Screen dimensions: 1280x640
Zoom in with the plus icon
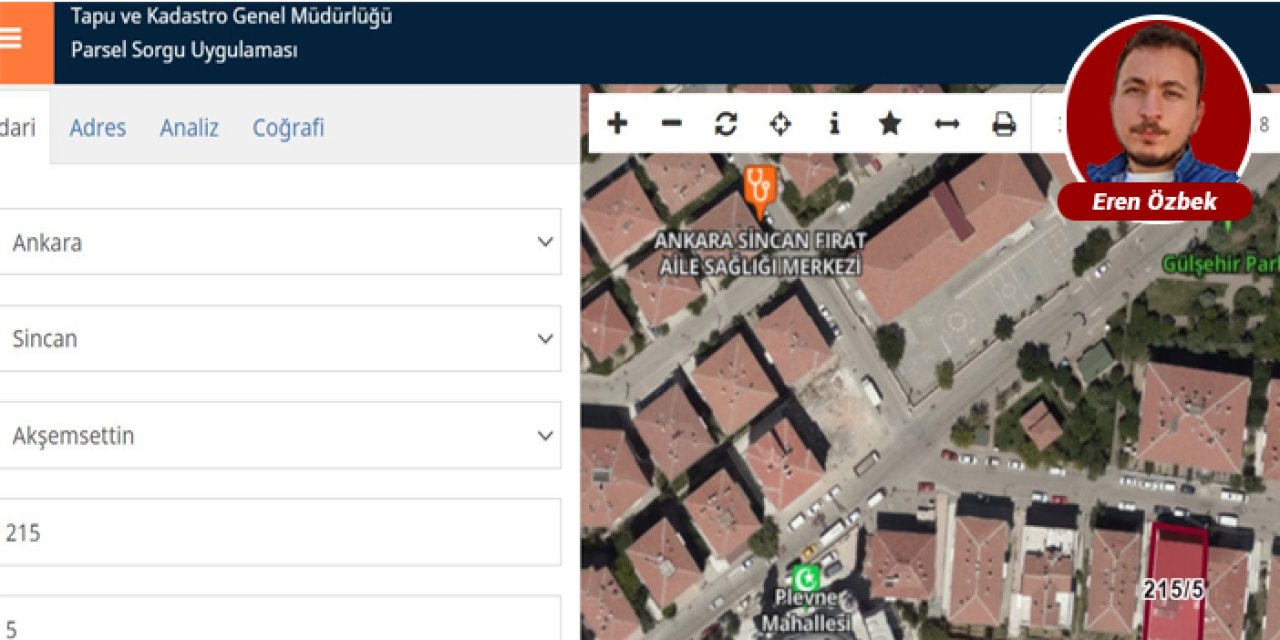click(x=617, y=124)
